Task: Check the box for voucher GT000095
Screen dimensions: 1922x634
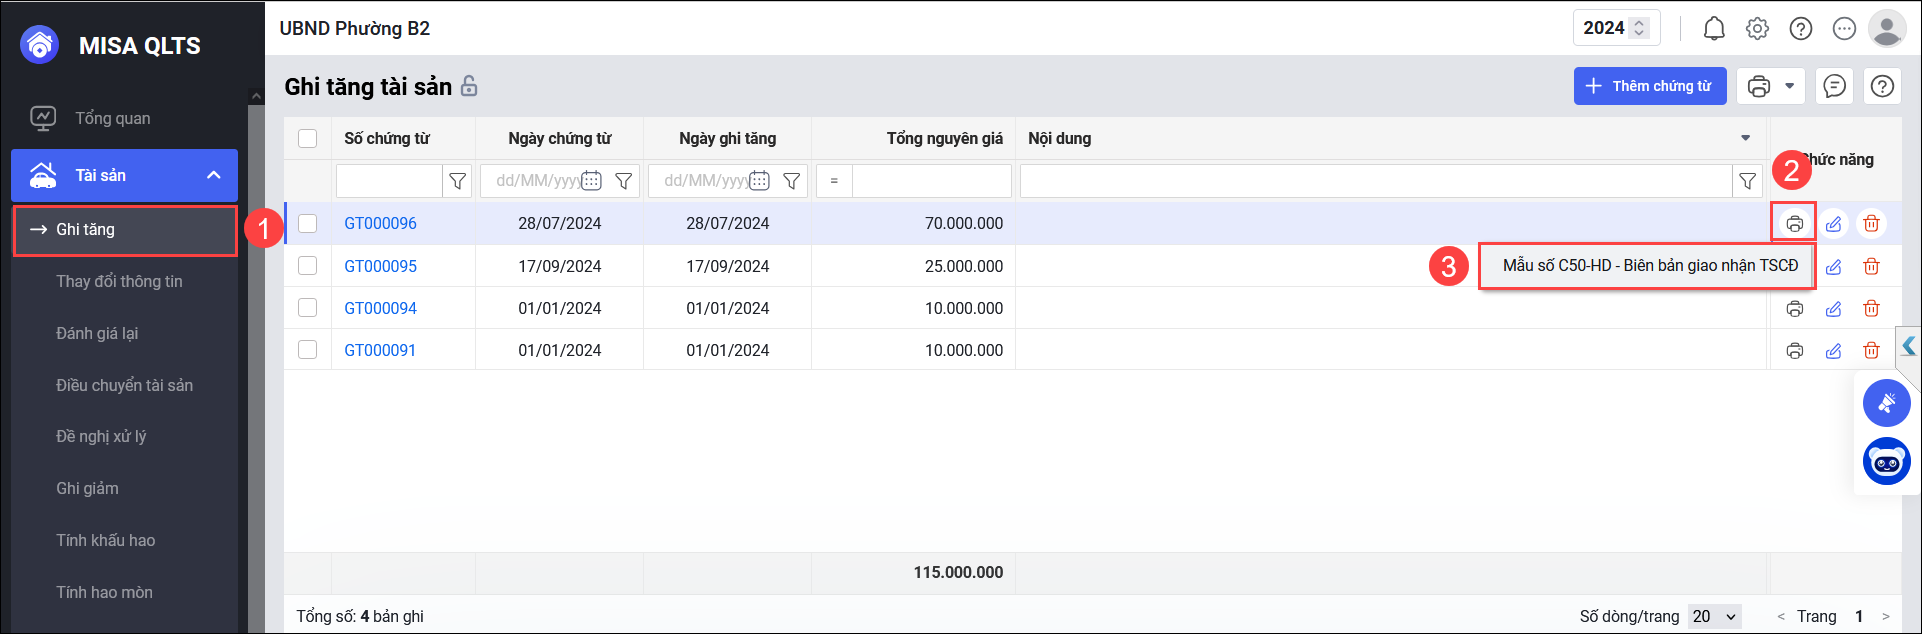Action: 308,266
